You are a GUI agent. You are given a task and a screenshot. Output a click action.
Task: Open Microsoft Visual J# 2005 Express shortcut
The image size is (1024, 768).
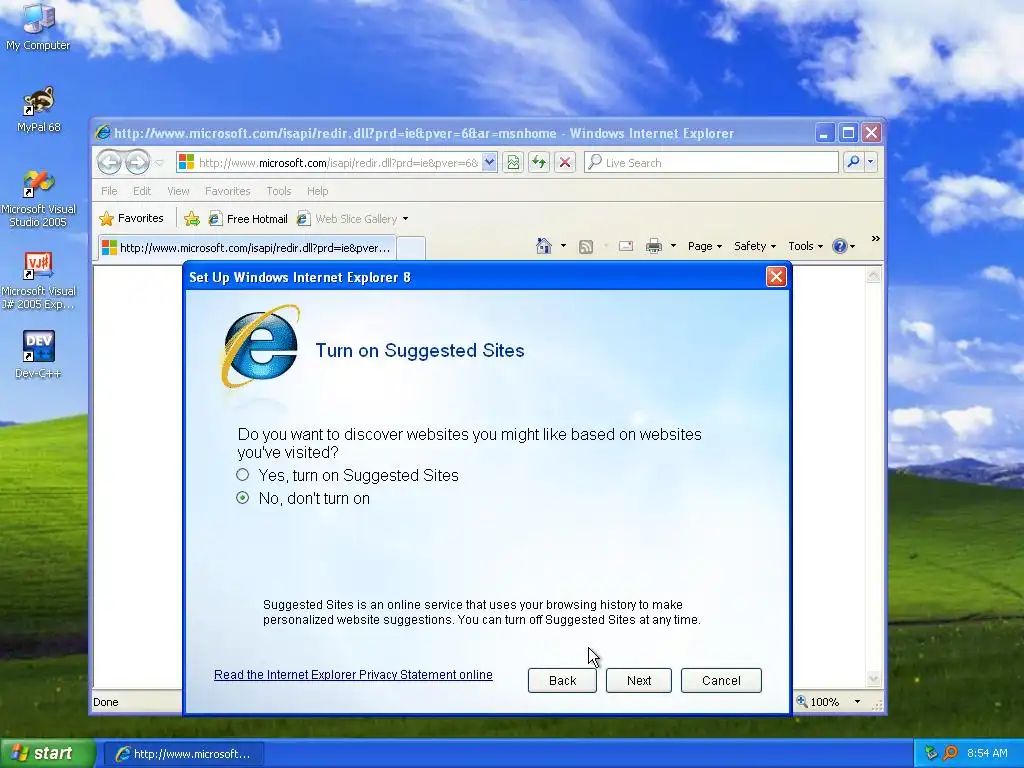tap(38, 281)
